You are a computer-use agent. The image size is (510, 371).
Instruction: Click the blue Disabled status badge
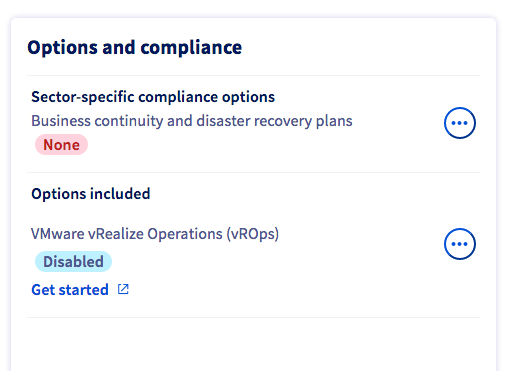point(73,262)
